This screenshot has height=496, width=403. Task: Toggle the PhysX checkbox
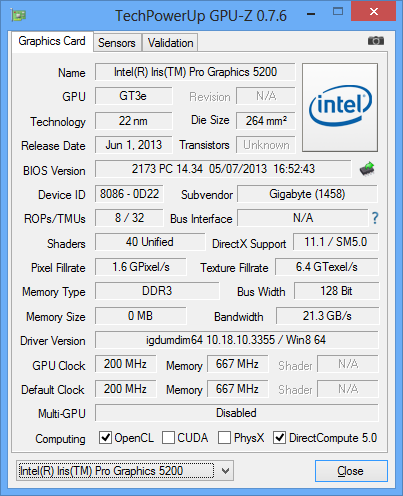tap(224, 437)
